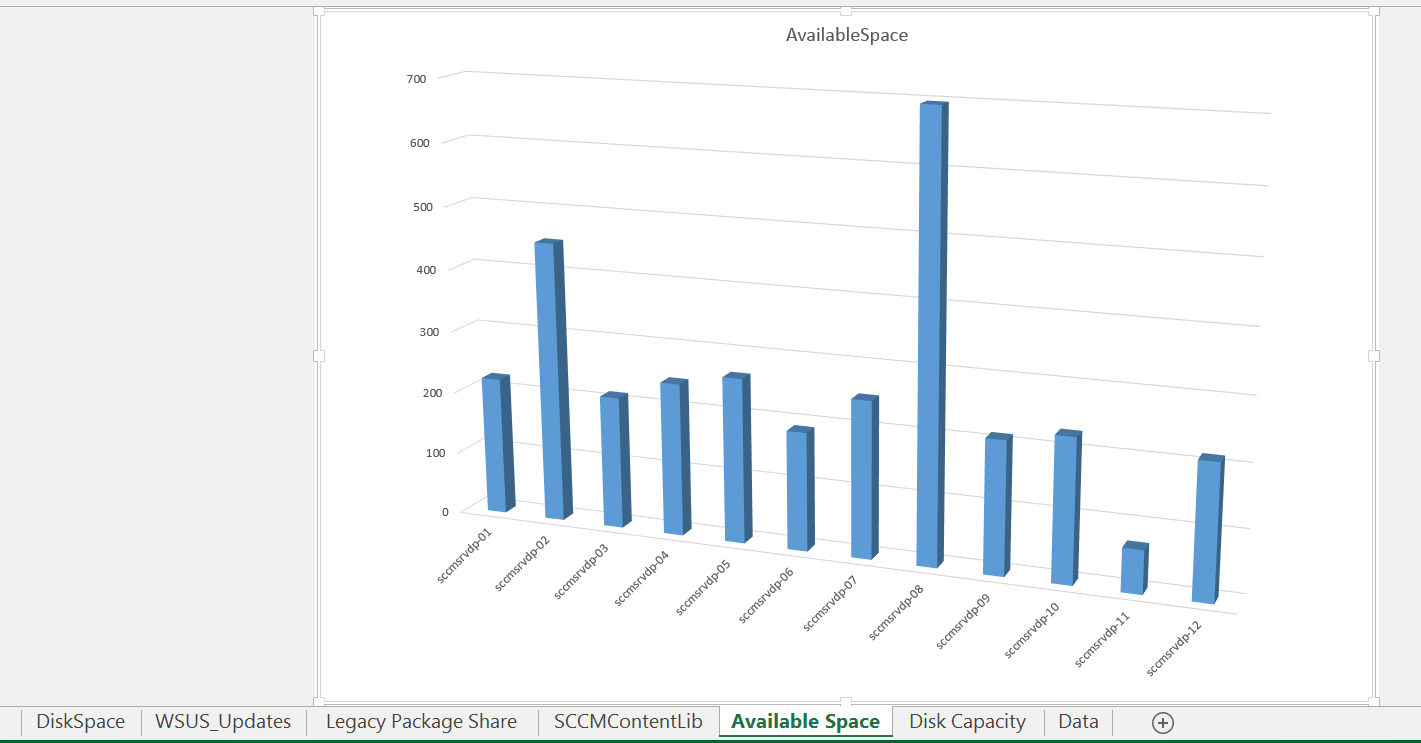Click the sccmsrvdp-01 bar
Image resolution: width=1421 pixels, height=743 pixels.
(x=494, y=443)
